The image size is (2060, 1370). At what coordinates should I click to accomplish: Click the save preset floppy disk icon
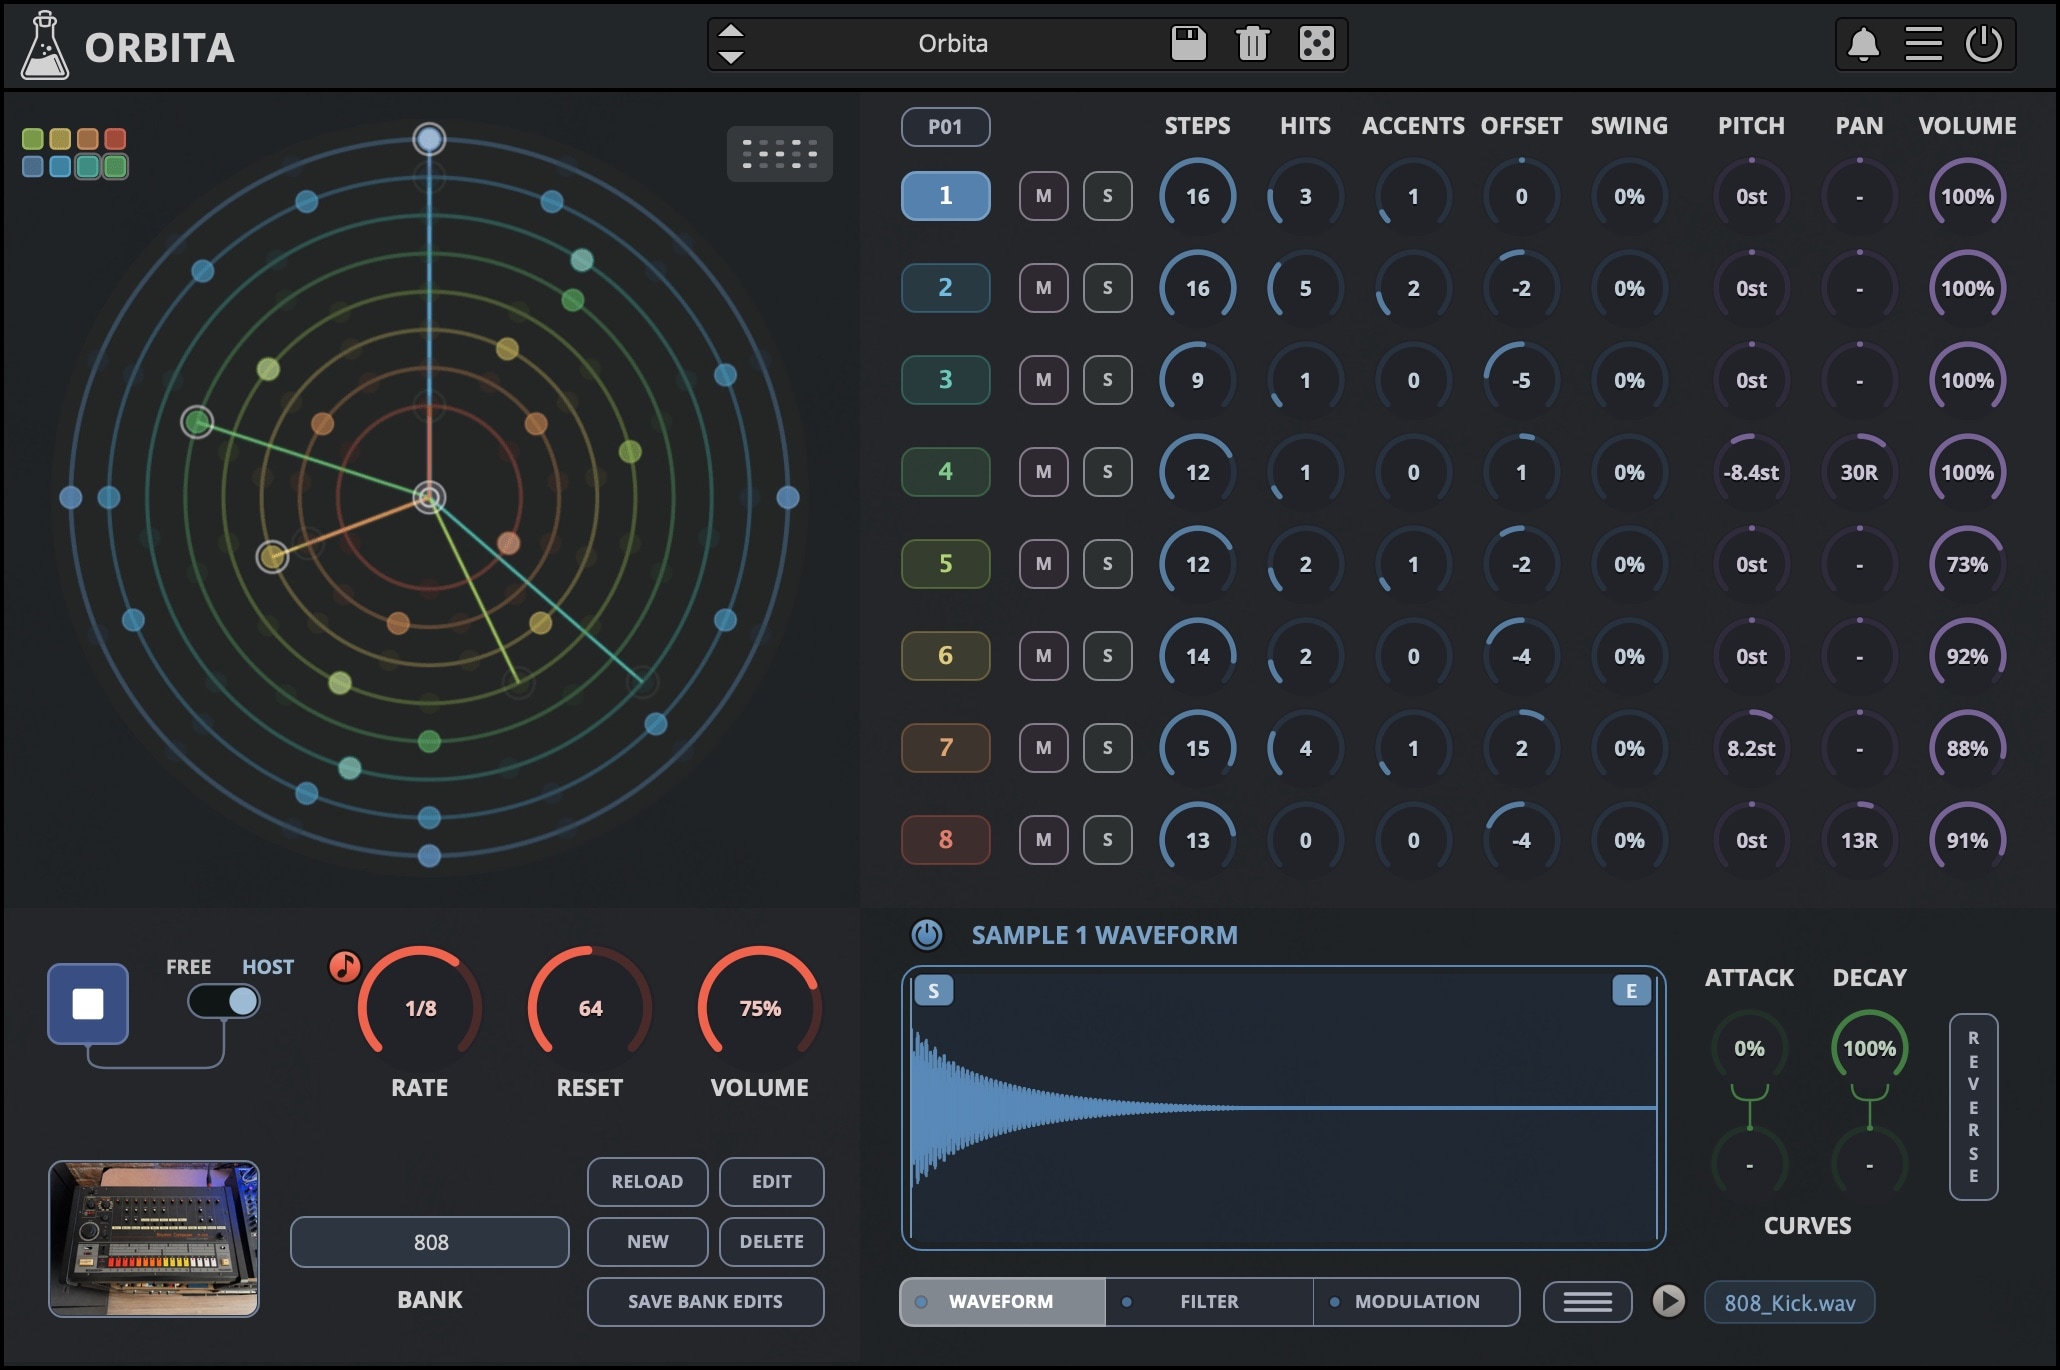(x=1188, y=44)
